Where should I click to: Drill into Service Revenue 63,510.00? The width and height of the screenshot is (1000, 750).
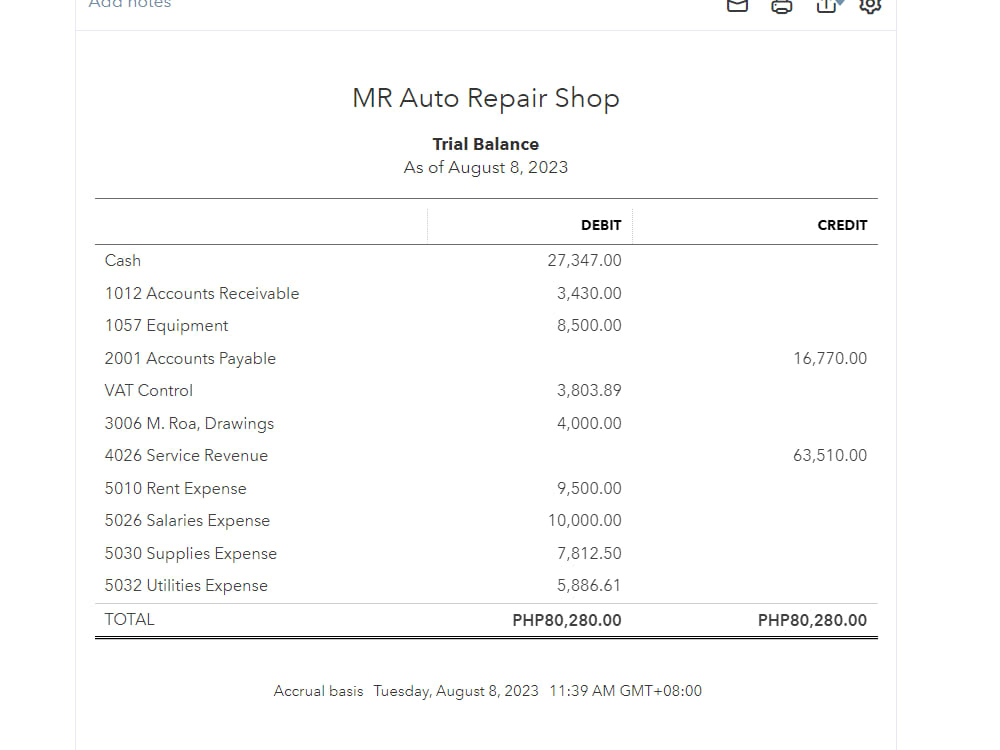pos(830,455)
